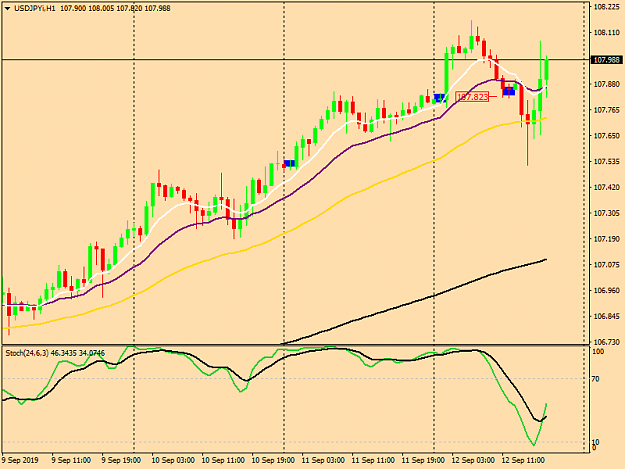This screenshot has width=625, height=469.
Task: Click the 107.880 price scale label
Action: 607,84
